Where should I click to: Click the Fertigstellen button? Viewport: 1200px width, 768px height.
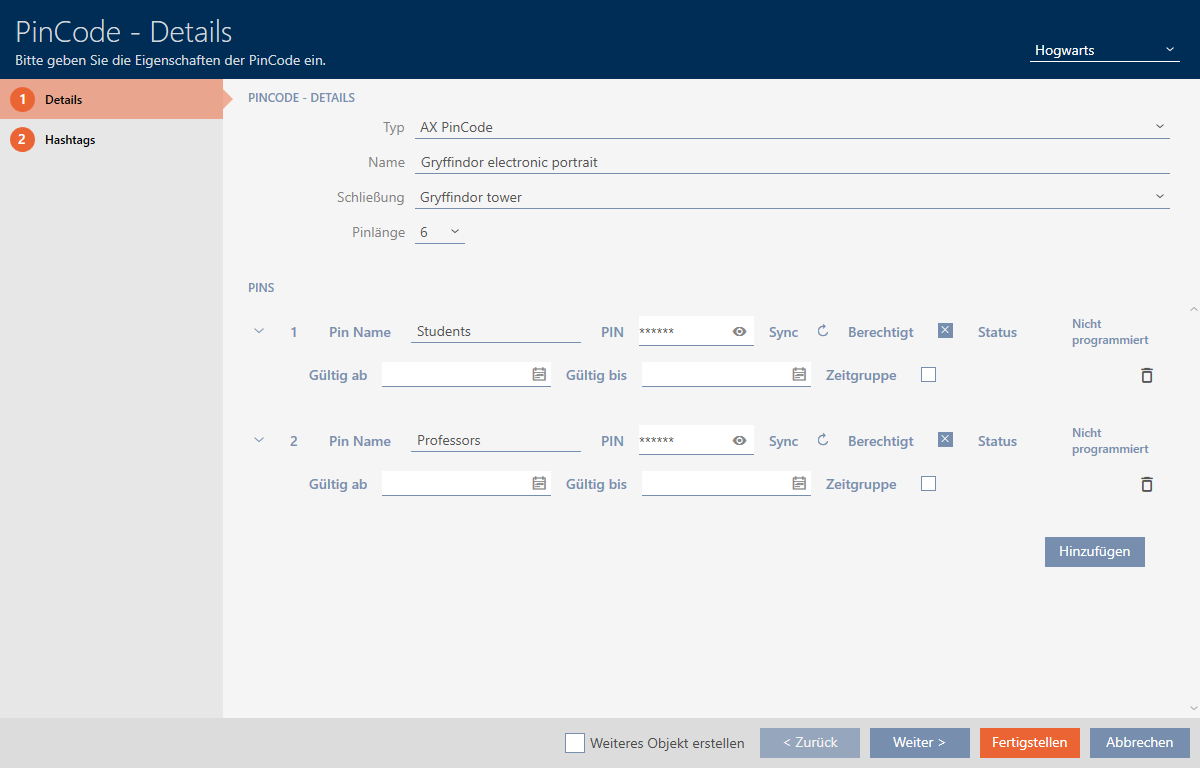pyautogui.click(x=1029, y=743)
